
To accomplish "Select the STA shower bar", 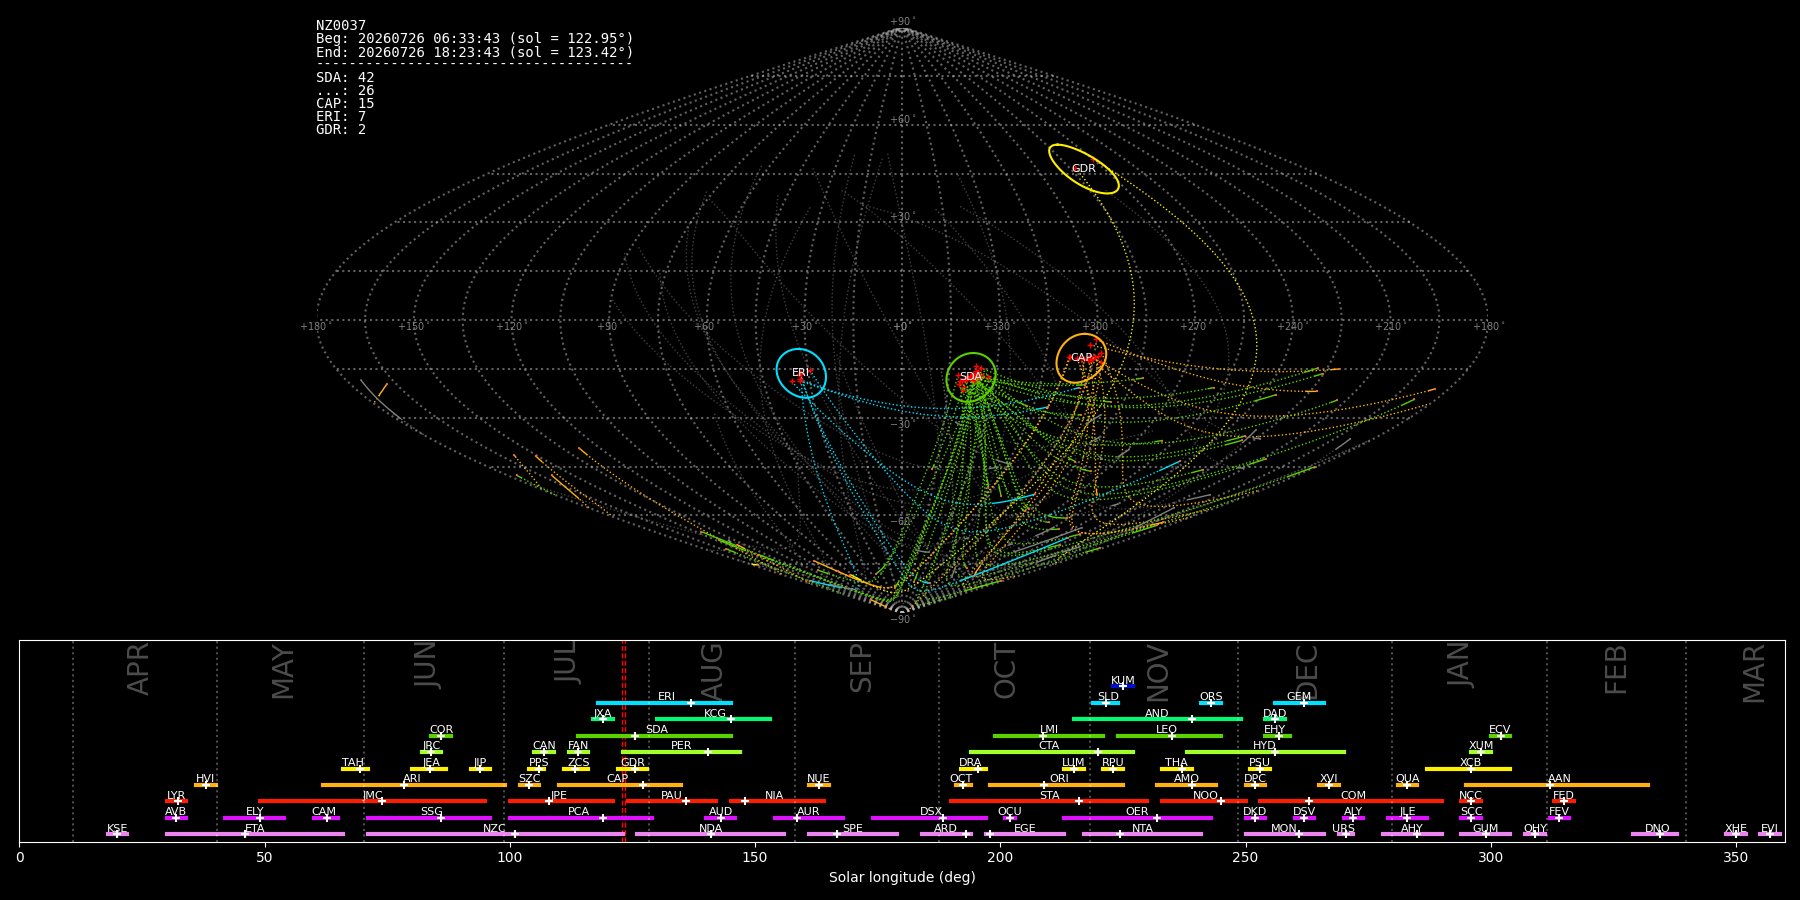I will (x=1049, y=801).
